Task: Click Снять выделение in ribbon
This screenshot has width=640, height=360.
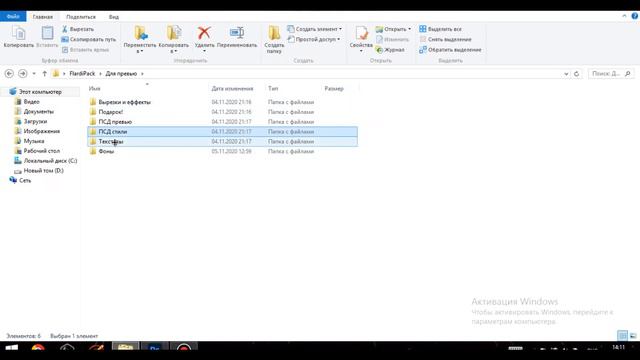Action: pyautogui.click(x=445, y=40)
